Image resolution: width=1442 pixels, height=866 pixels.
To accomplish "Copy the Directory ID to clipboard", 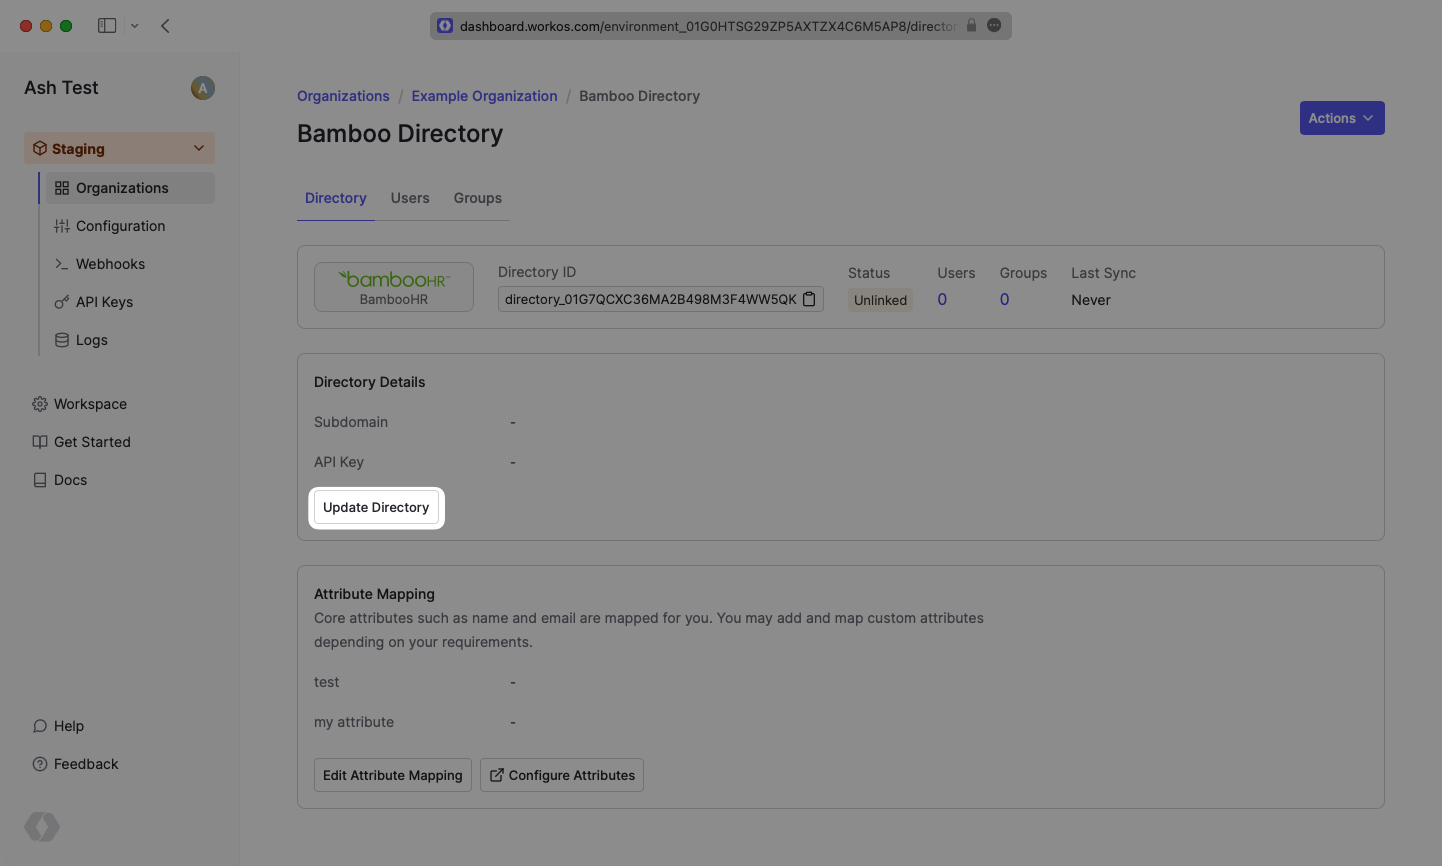I will point(809,299).
